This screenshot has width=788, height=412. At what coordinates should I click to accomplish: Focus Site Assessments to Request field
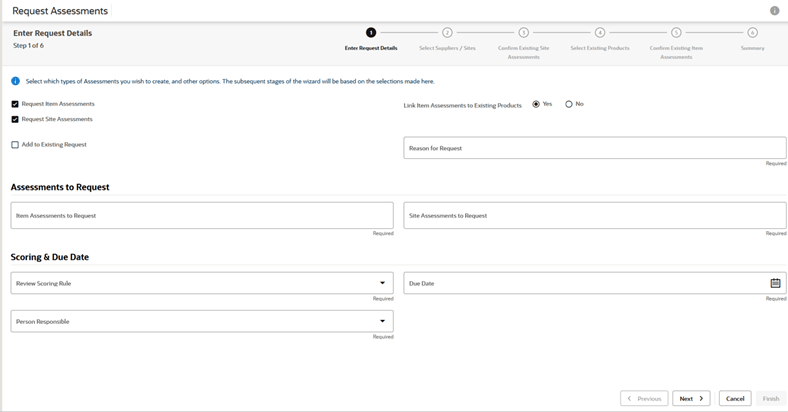tap(595, 216)
